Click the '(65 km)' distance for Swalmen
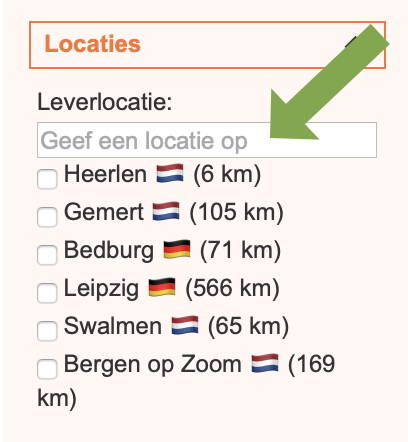 click(x=248, y=326)
